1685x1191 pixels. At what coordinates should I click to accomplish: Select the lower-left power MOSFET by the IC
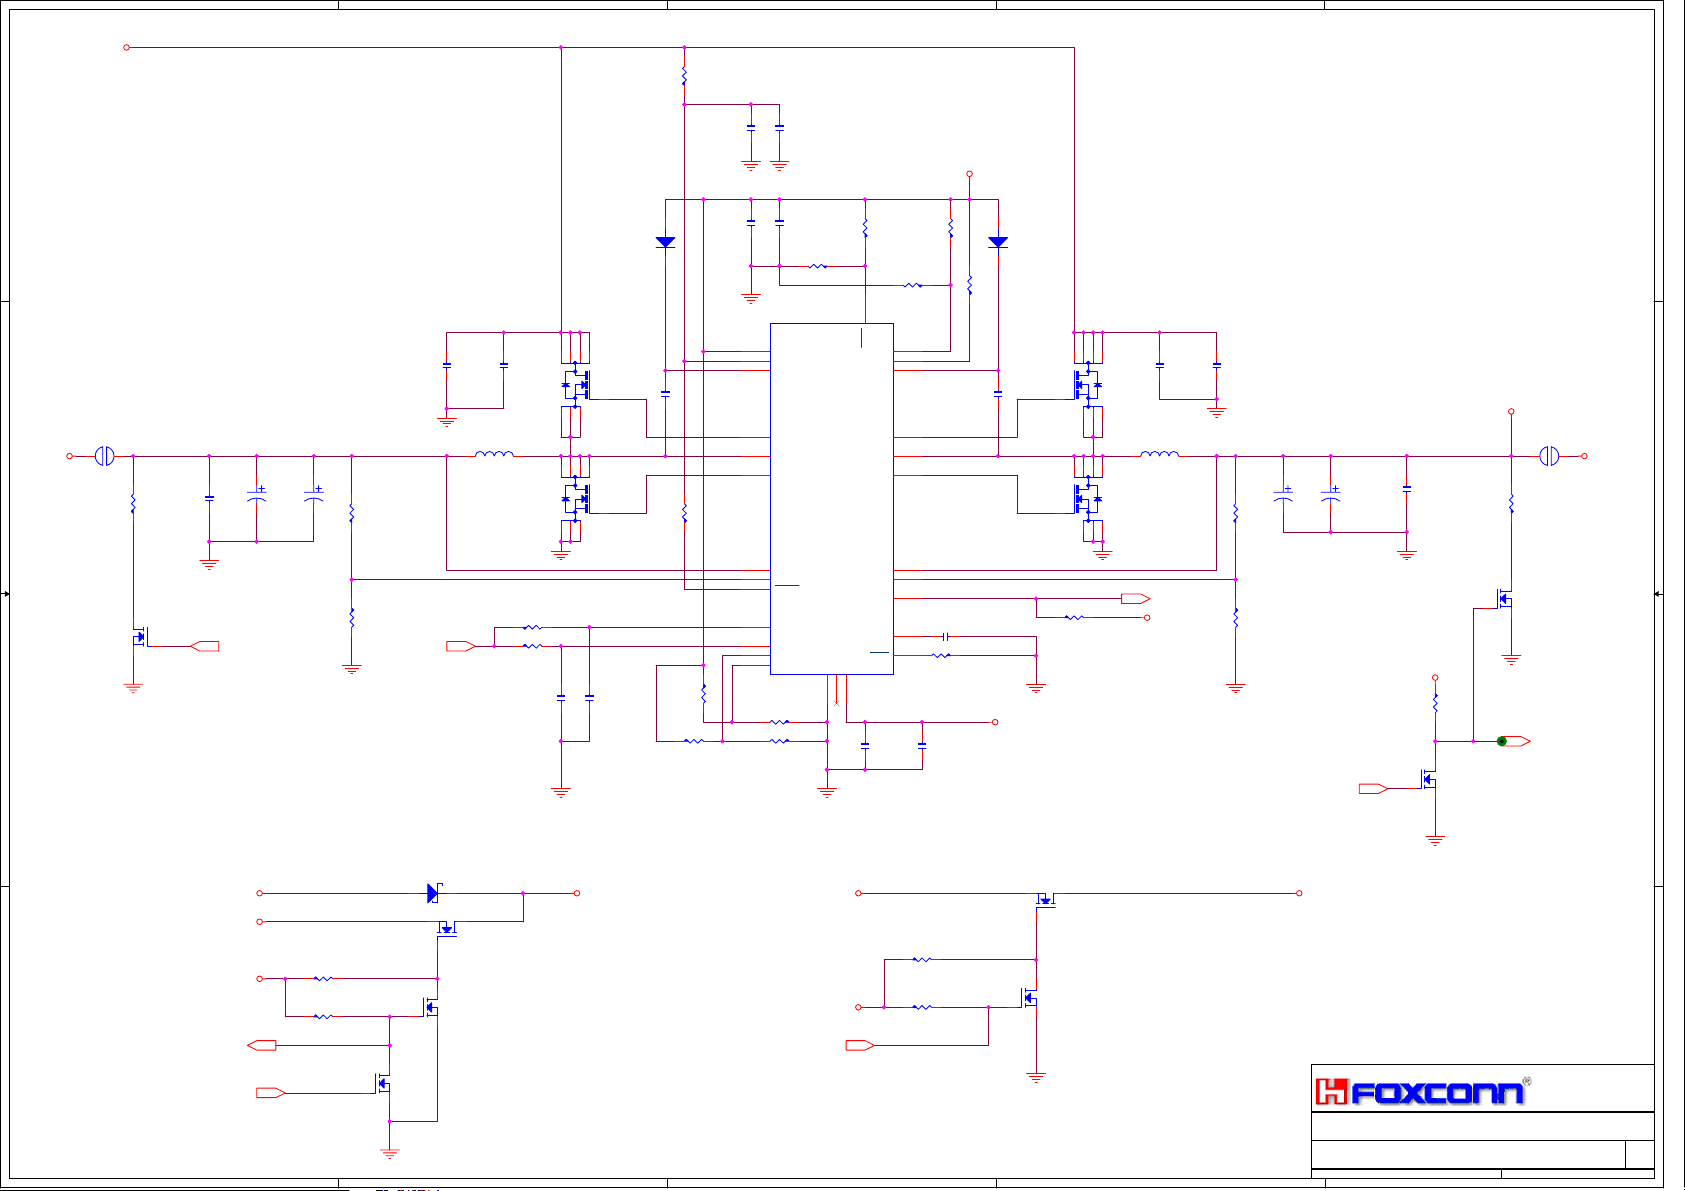[576, 498]
